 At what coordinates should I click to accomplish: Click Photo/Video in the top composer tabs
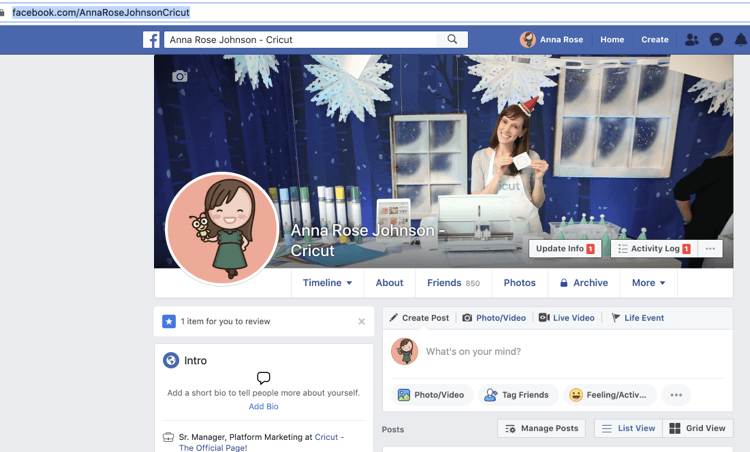[x=494, y=318]
